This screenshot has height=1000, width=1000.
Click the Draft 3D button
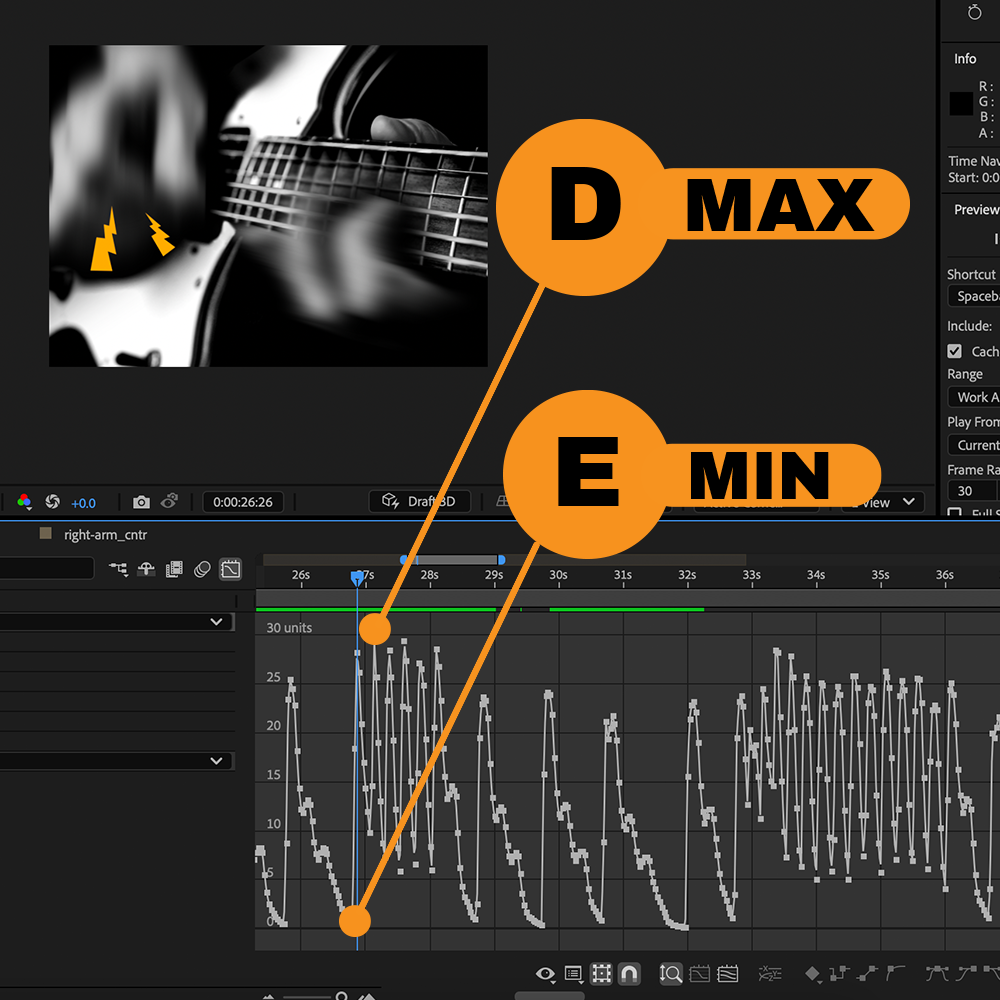tap(420, 502)
